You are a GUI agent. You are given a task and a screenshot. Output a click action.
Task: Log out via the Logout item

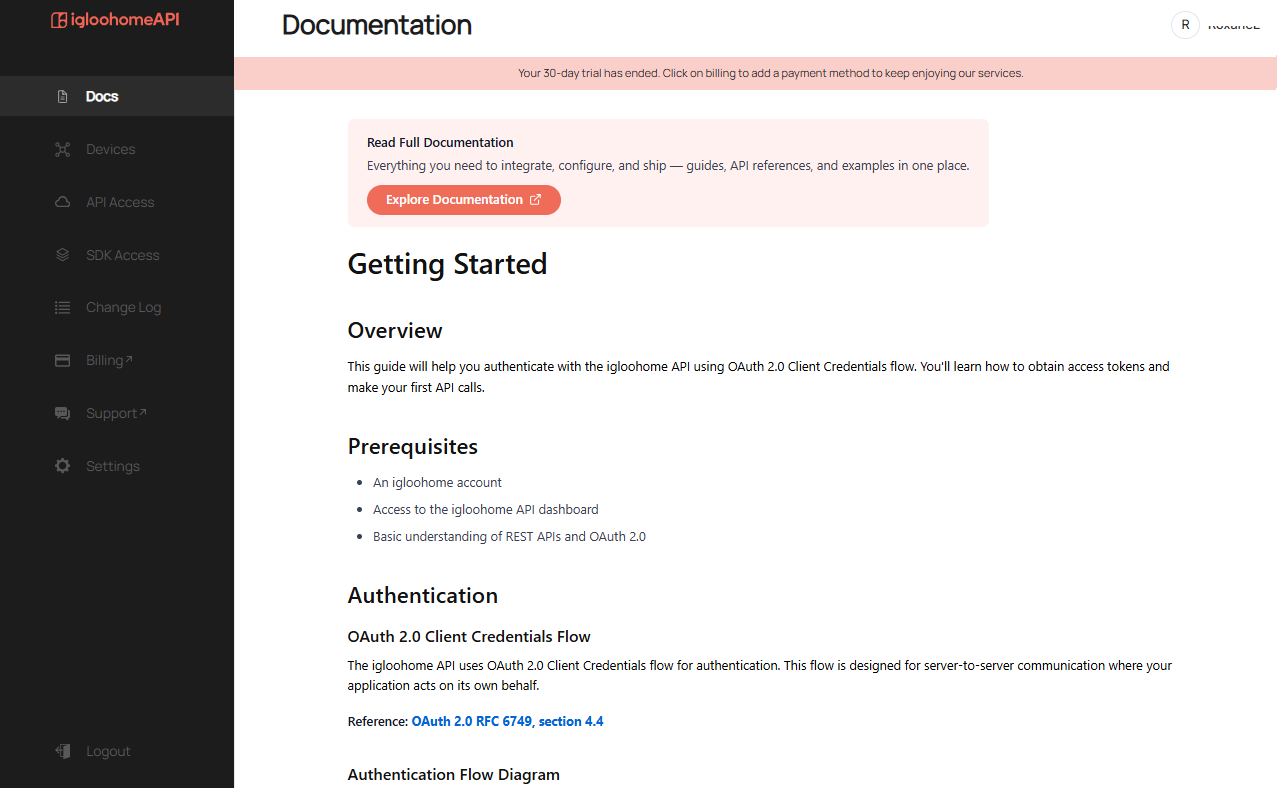coord(117,751)
